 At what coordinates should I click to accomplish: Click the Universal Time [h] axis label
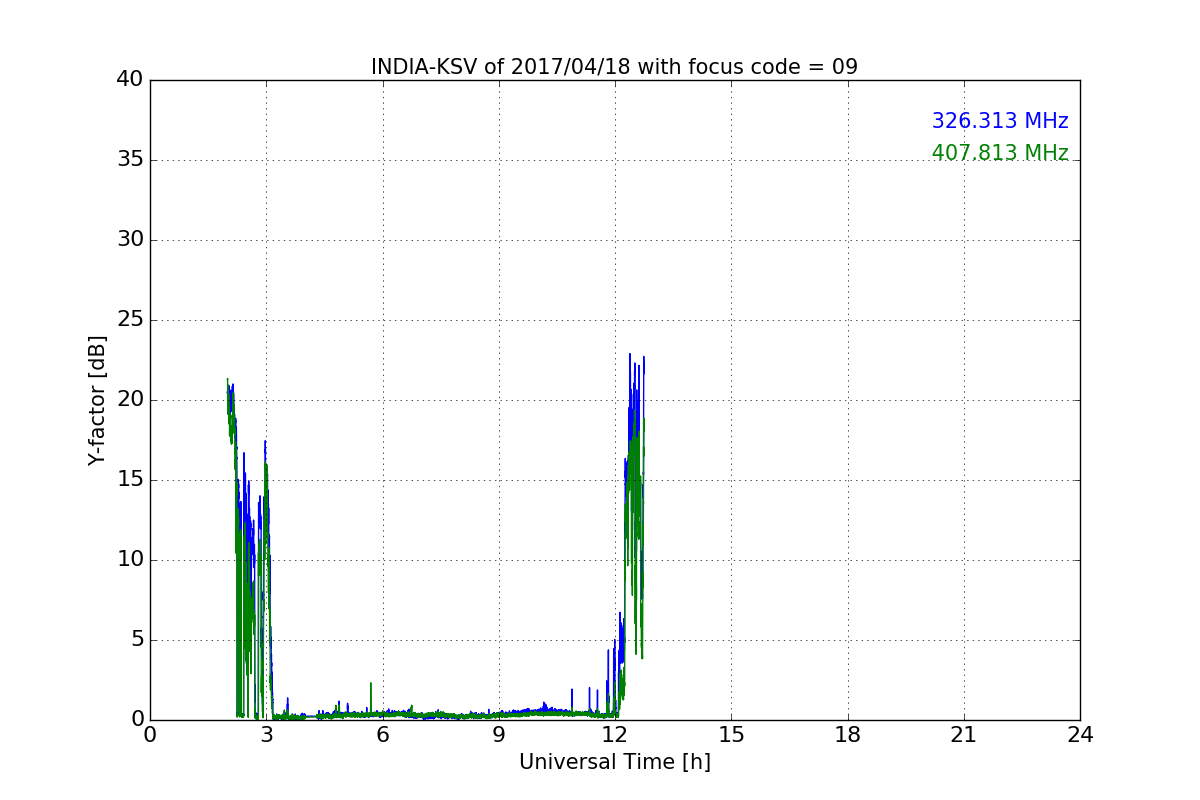615,762
